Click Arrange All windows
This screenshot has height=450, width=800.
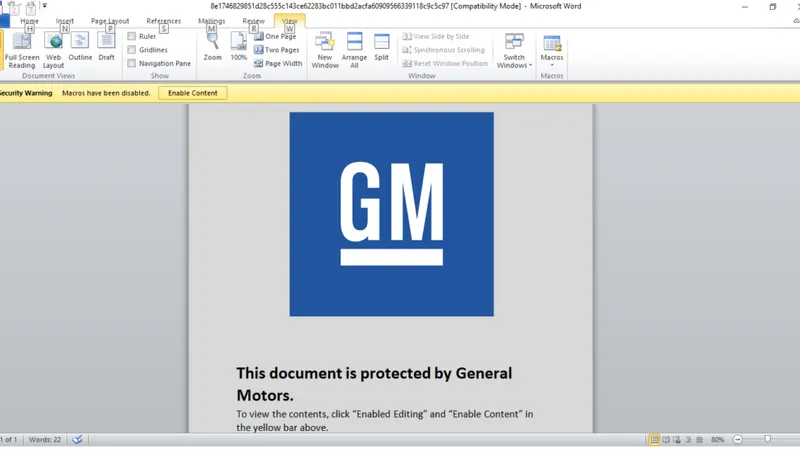click(x=354, y=50)
